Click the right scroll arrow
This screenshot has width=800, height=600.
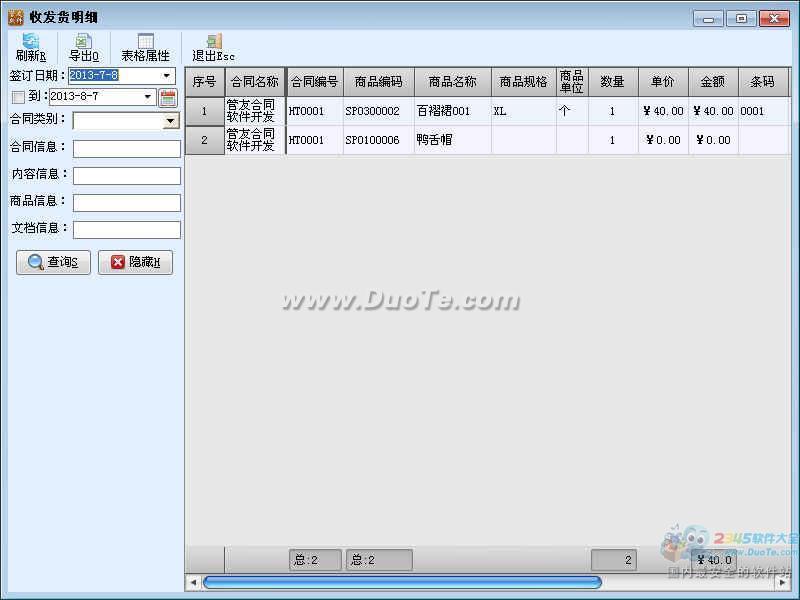[x=782, y=582]
